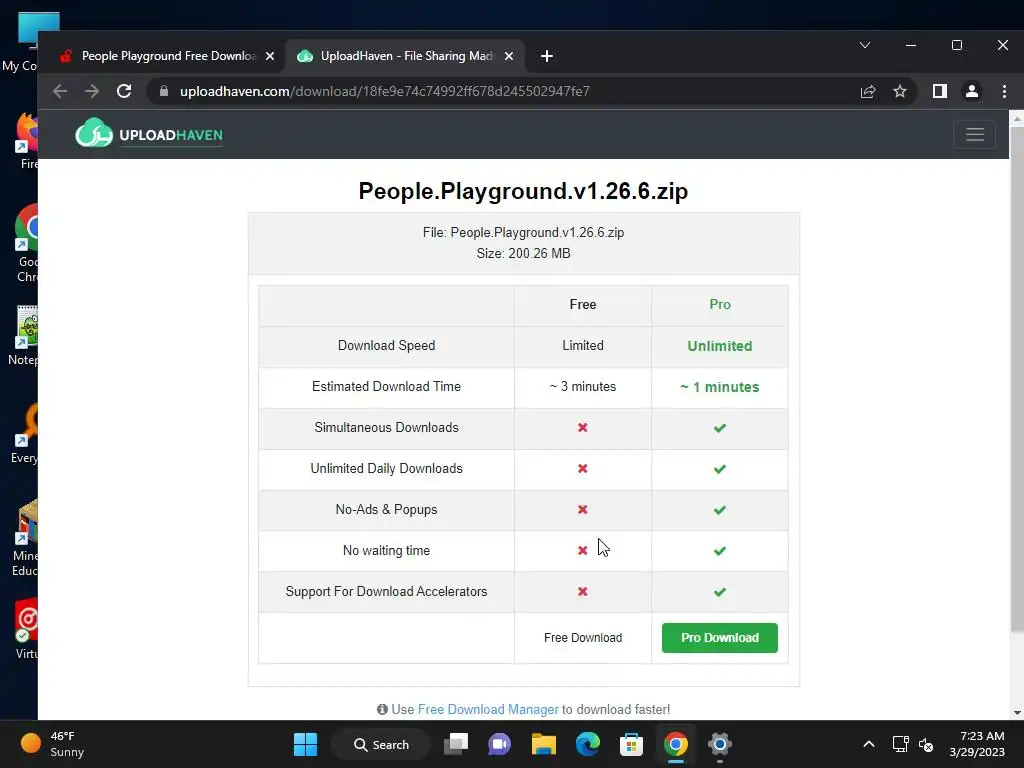Open Microsoft Store from the taskbar

coord(632,744)
